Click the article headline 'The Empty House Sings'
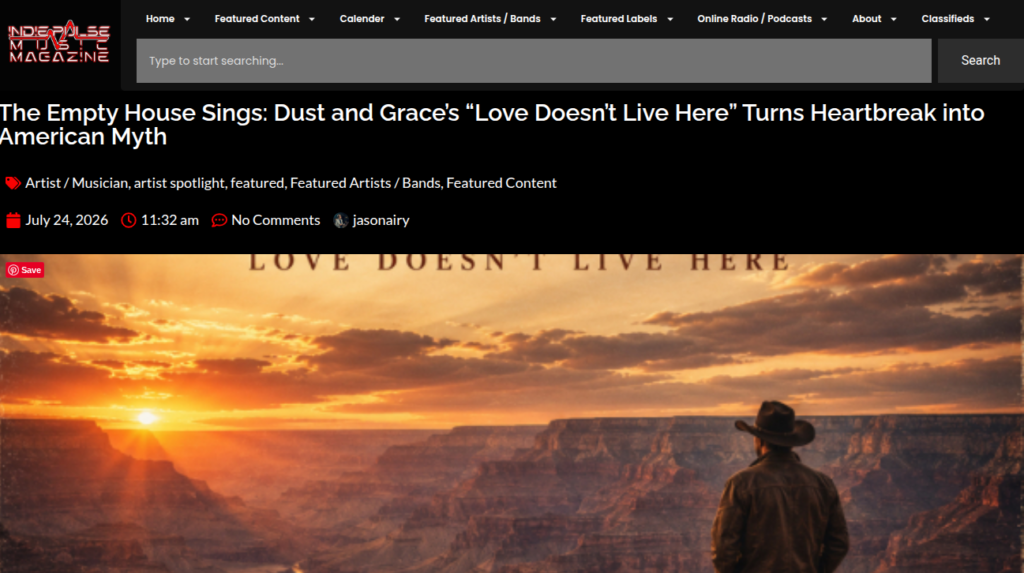 pyautogui.click(x=492, y=124)
